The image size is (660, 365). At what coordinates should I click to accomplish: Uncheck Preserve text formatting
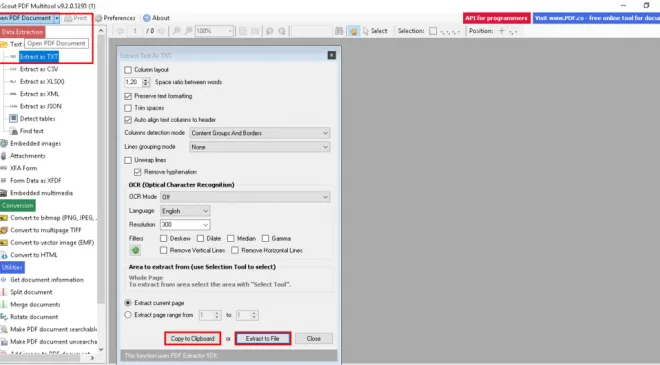pyautogui.click(x=128, y=96)
